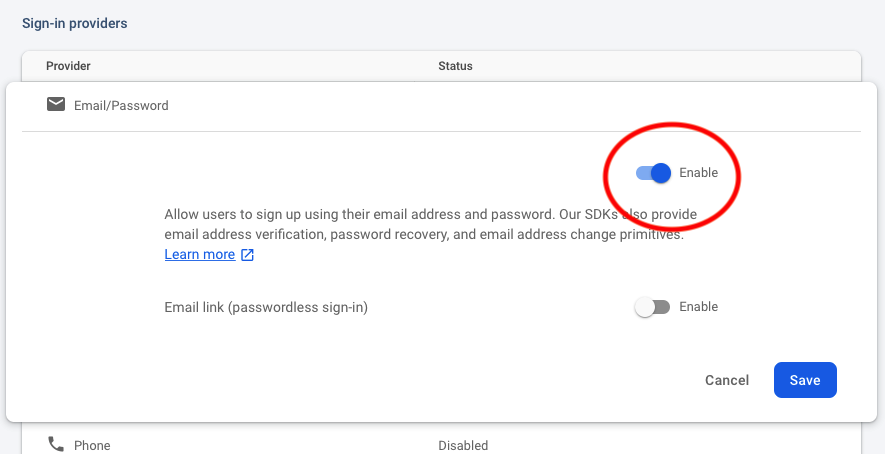
Task: Save the sign-in provider settings
Action: [x=805, y=380]
